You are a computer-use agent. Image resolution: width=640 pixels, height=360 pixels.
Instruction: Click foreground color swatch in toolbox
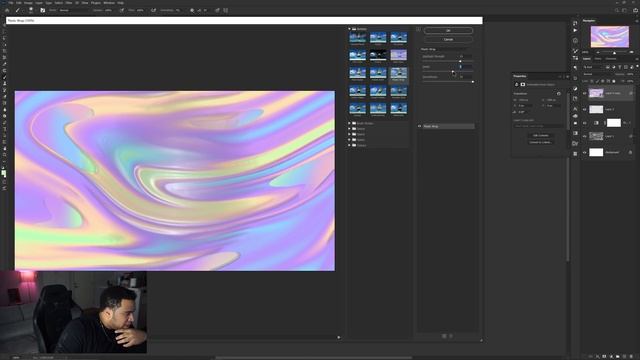pos(3,172)
